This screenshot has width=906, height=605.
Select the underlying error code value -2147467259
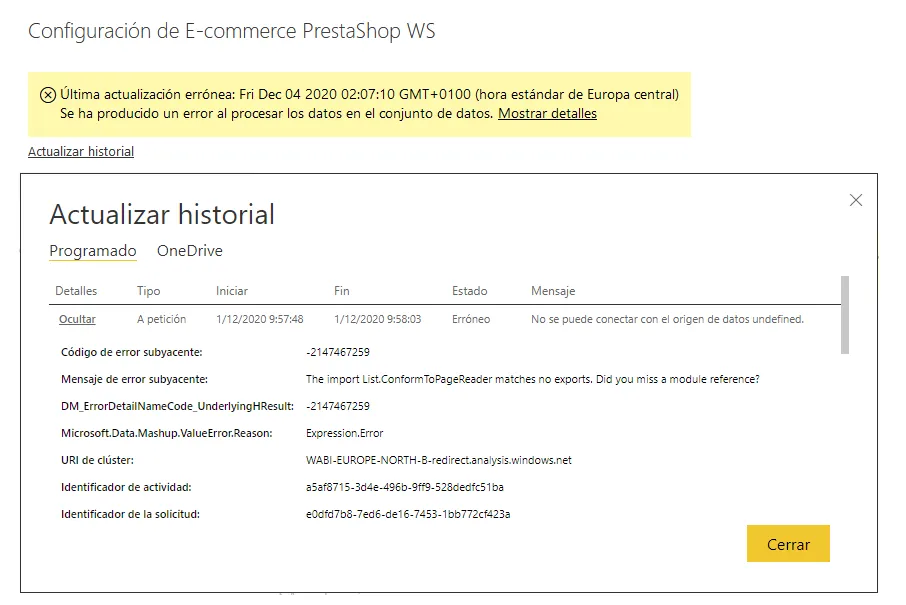338,352
